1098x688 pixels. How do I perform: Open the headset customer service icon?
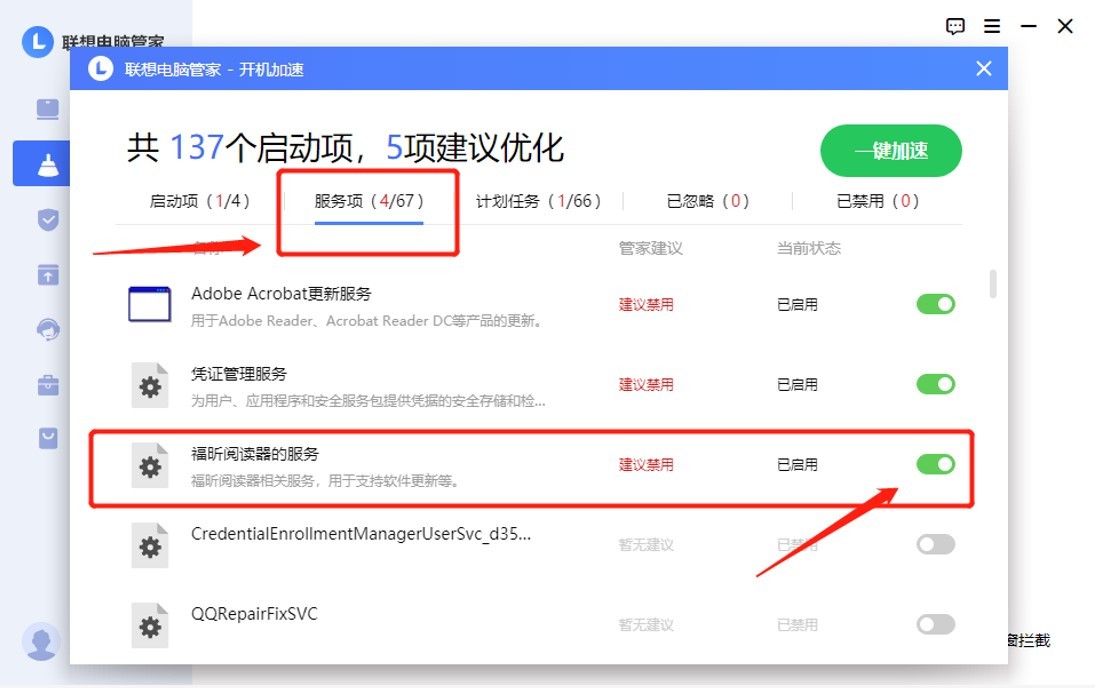pyautogui.click(x=48, y=329)
